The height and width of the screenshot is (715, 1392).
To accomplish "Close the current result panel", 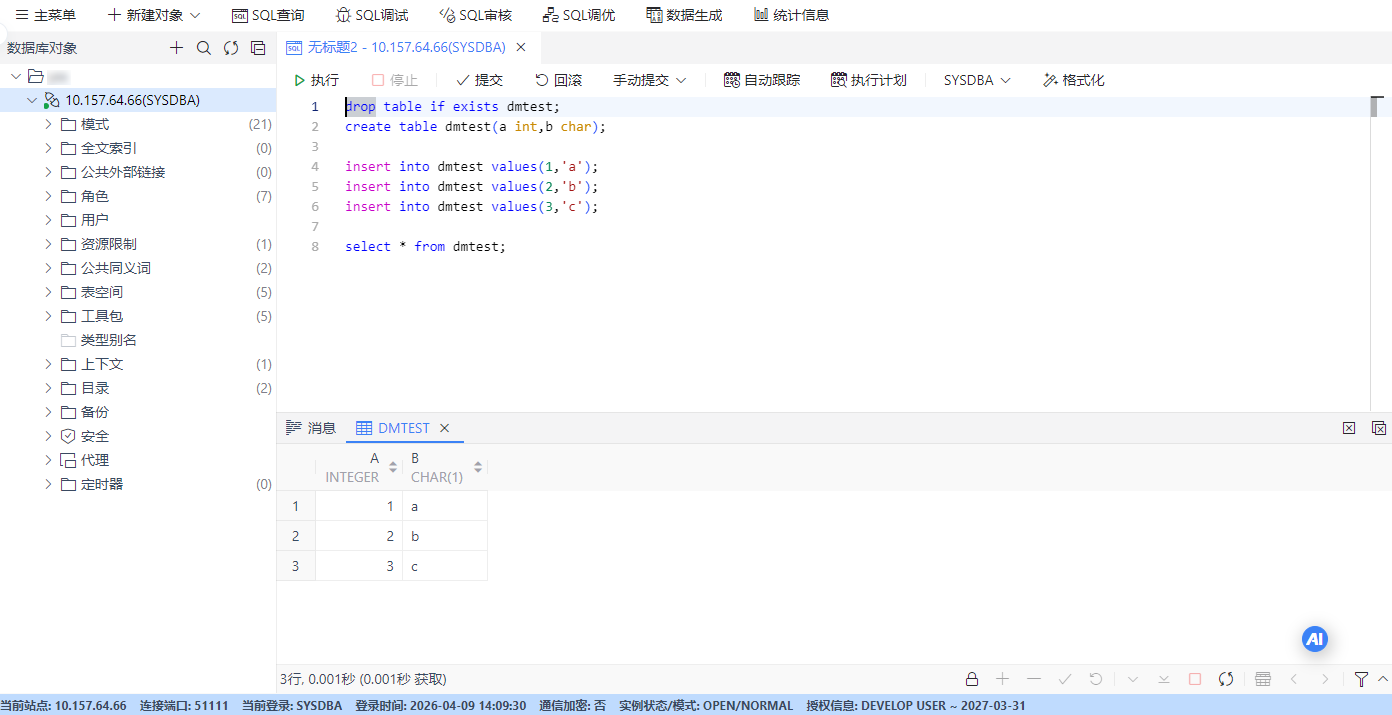I will pyautogui.click(x=1349, y=428).
